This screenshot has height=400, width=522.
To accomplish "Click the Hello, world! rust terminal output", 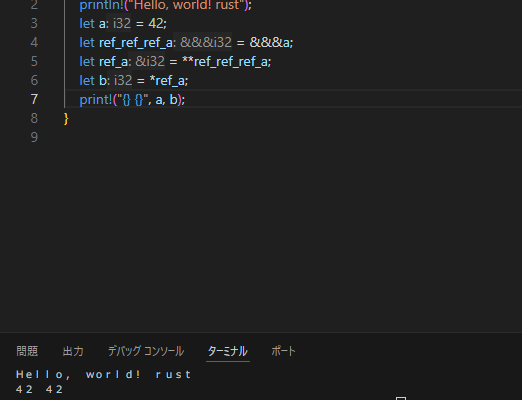I will click(x=103, y=375).
